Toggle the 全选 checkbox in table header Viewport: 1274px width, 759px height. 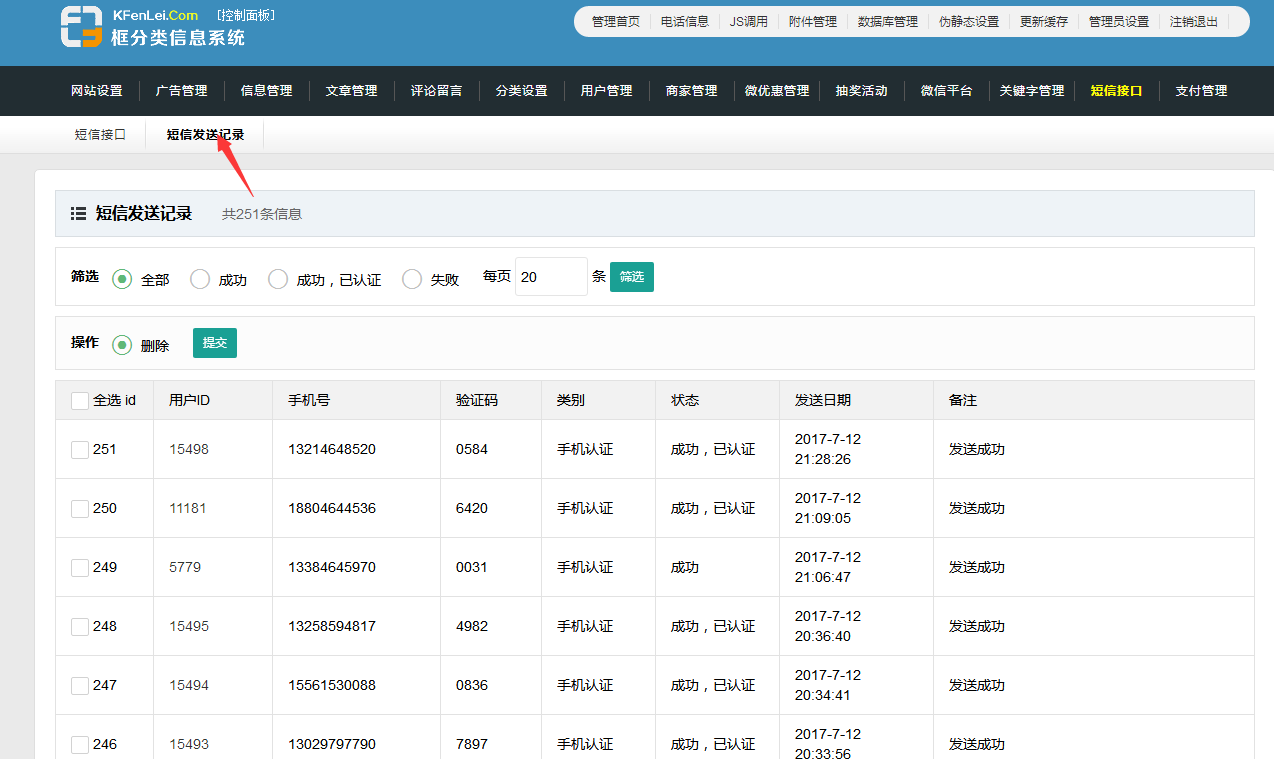[x=80, y=400]
